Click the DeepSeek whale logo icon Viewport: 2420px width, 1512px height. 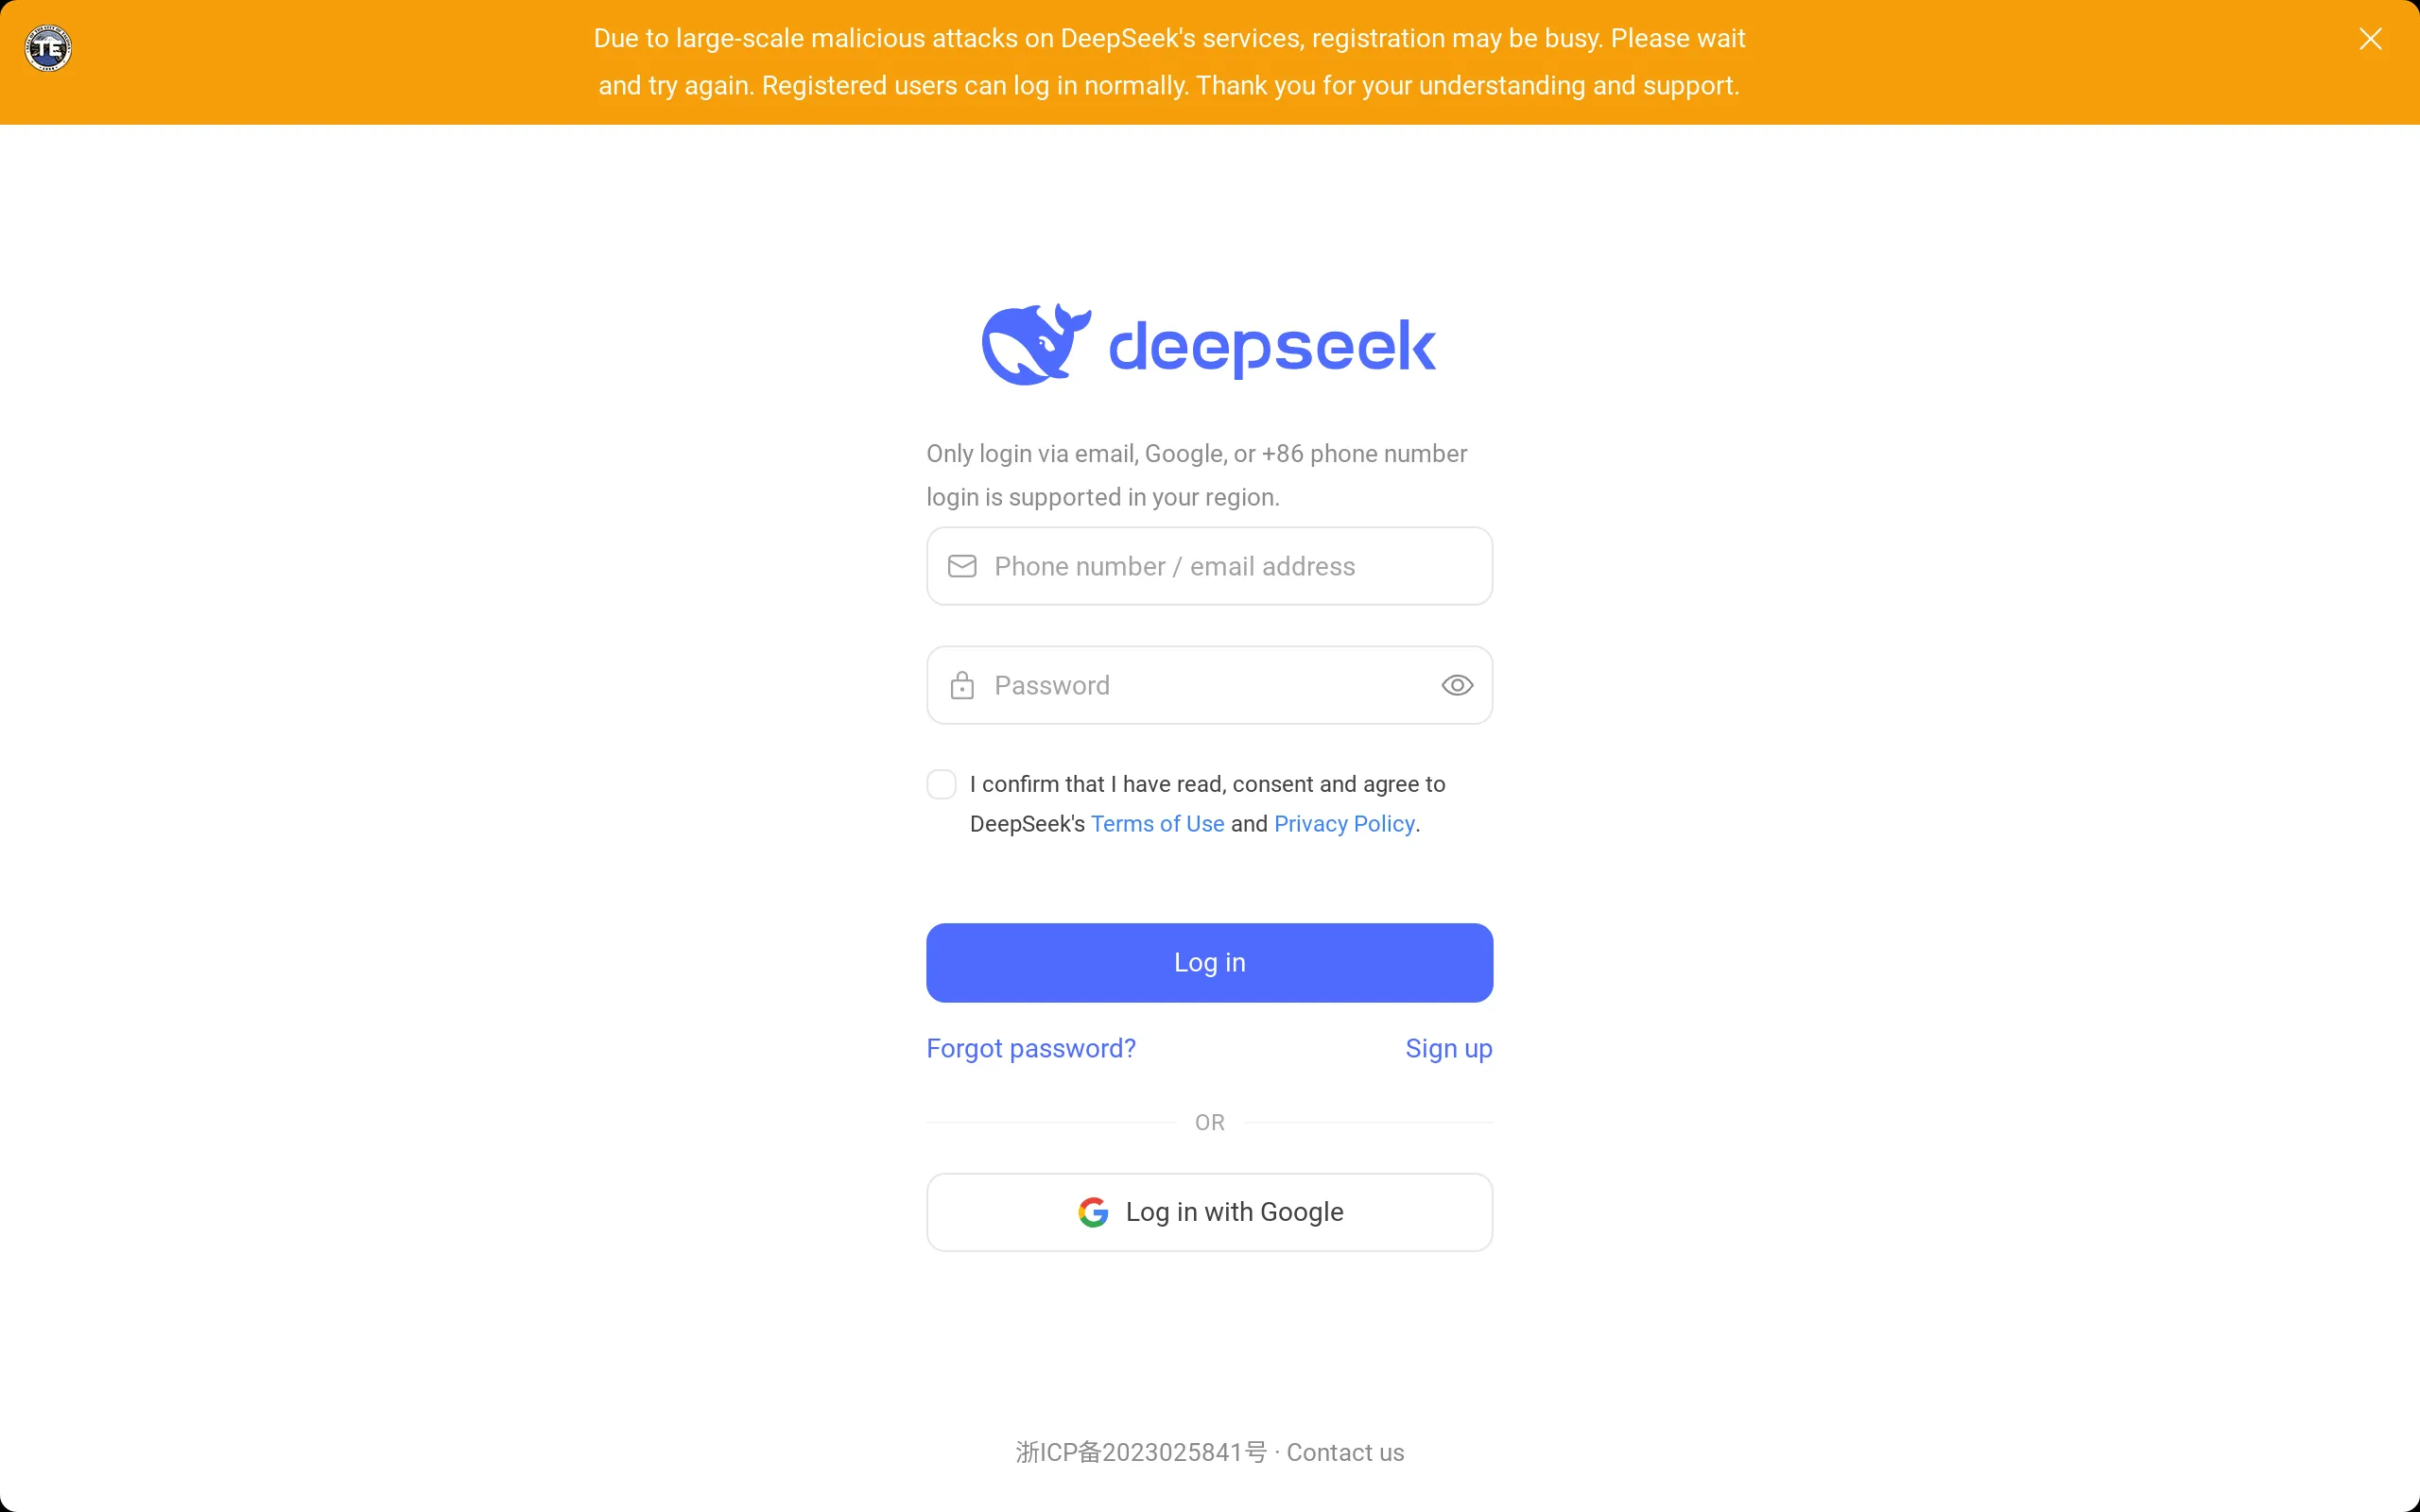tap(1033, 345)
